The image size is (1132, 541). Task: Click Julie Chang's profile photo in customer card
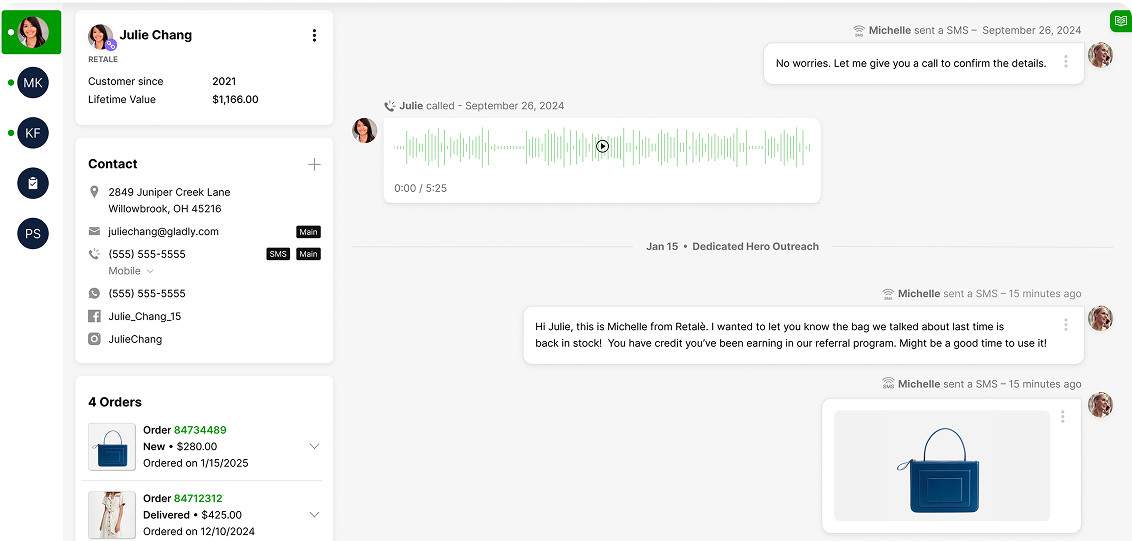coord(100,36)
